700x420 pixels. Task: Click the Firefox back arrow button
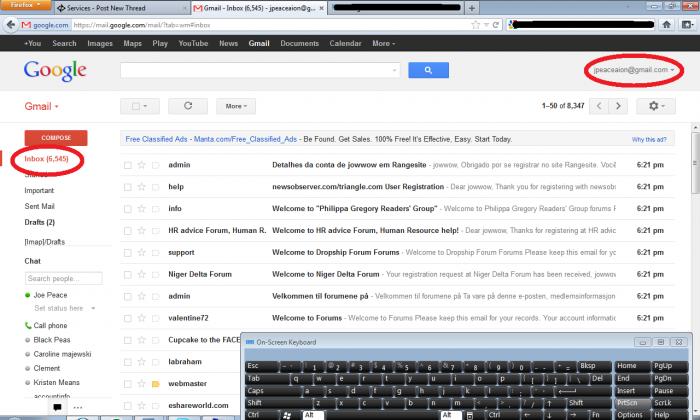point(11,25)
